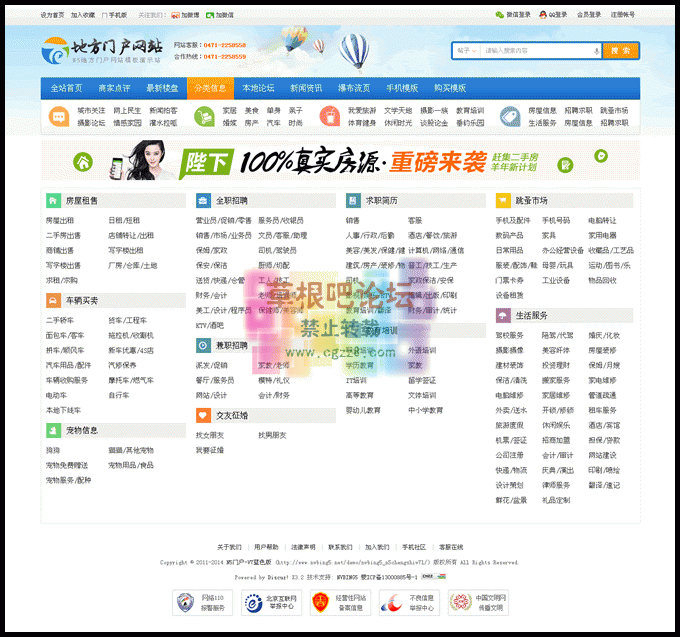Click the 北京互联网举报中心 badge in the footer
The height and width of the screenshot is (637, 680).
(271, 603)
